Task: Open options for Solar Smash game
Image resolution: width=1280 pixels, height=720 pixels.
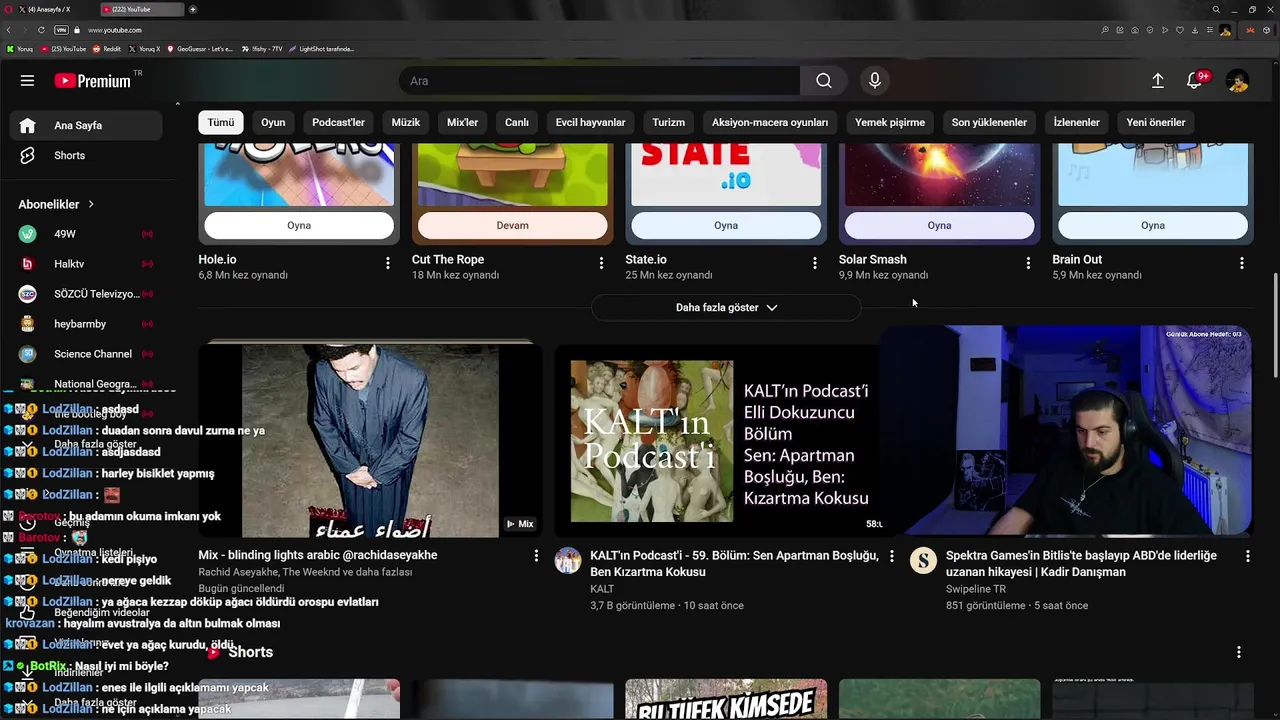Action: [1028, 263]
